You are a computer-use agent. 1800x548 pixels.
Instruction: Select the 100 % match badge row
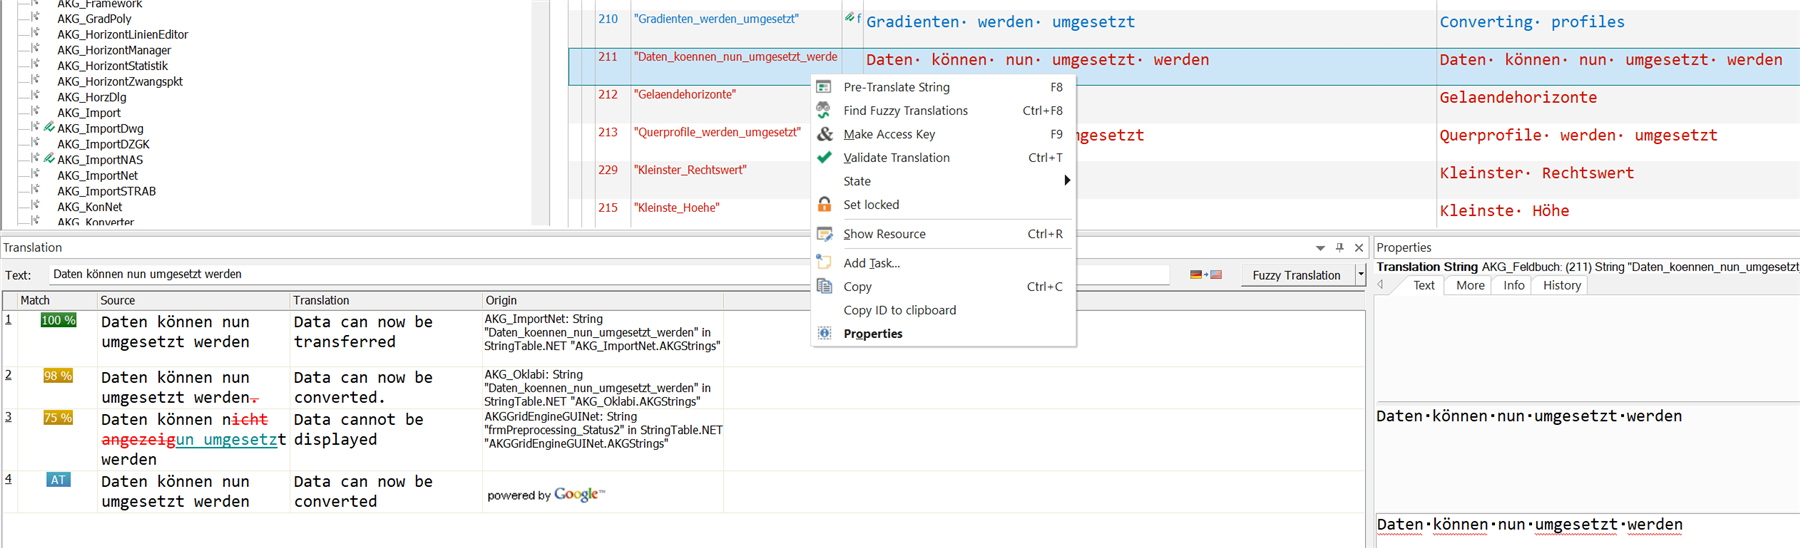[x=58, y=321]
